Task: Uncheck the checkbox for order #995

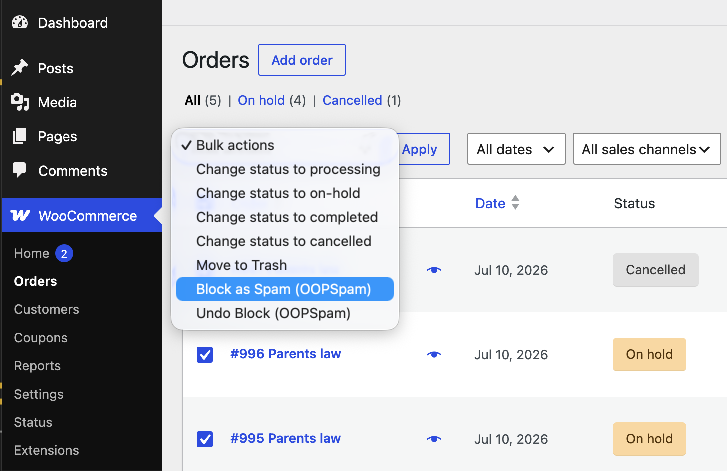Action: [205, 439]
